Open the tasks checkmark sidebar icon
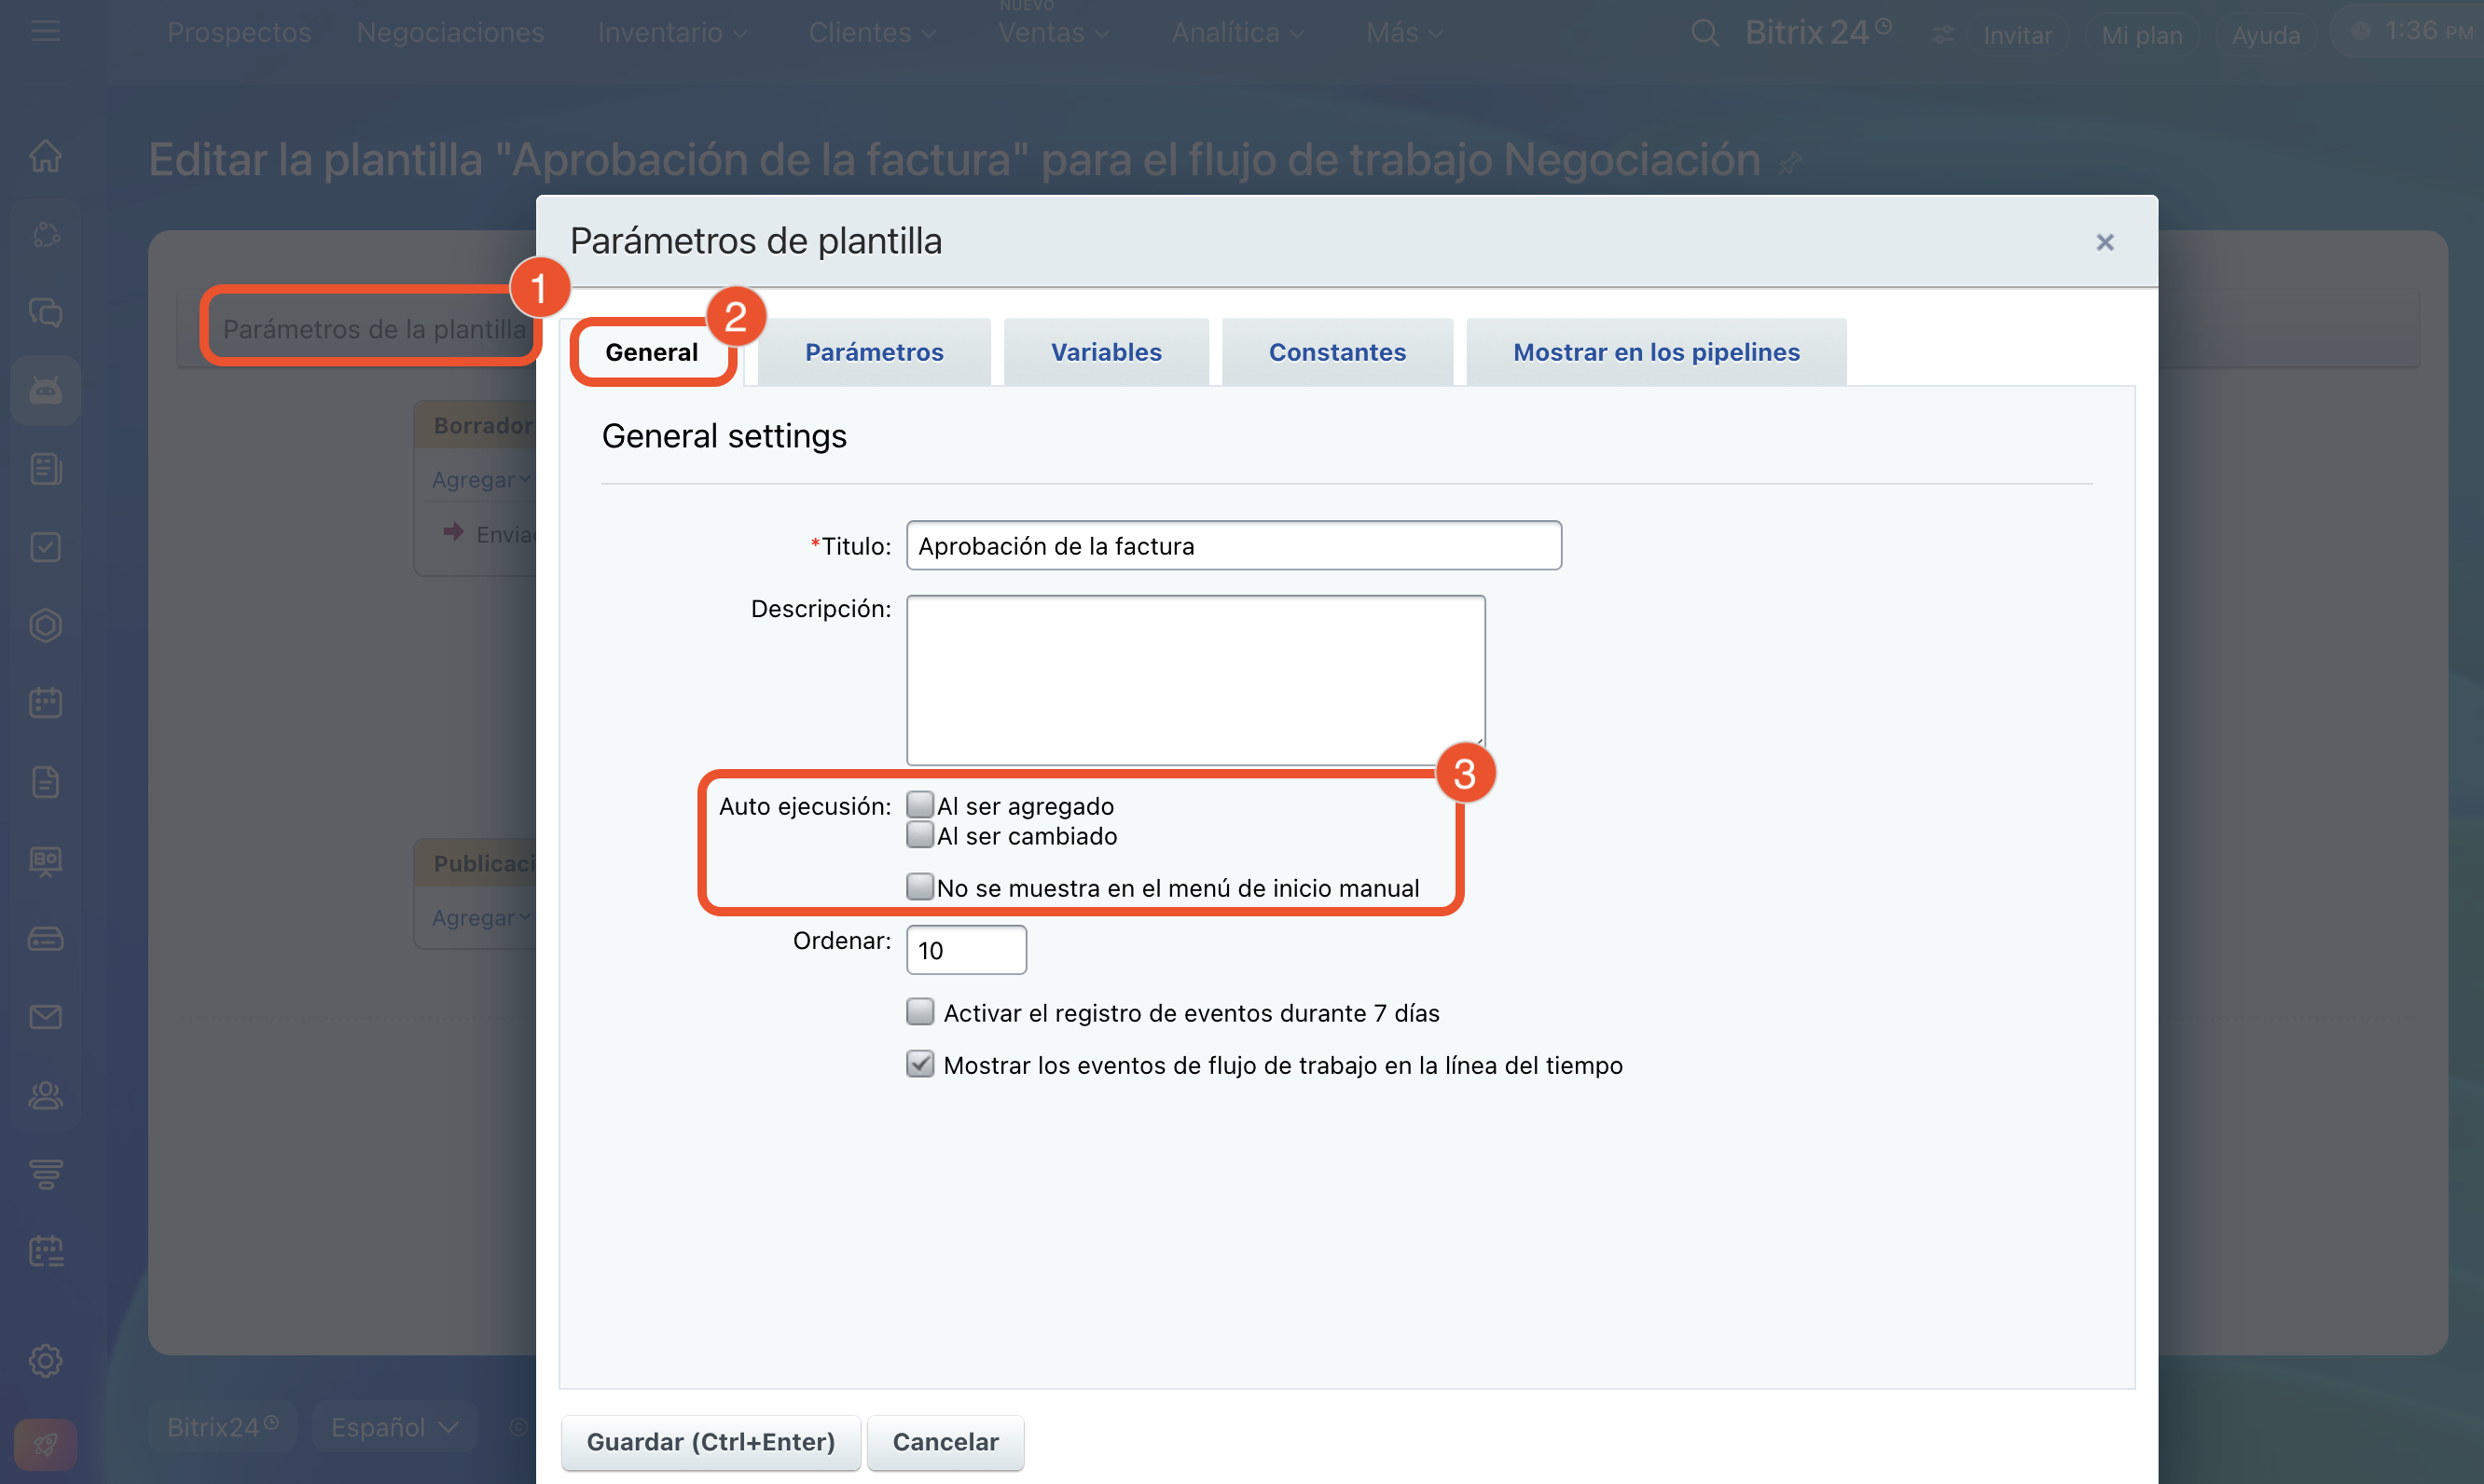The width and height of the screenshot is (2484, 1484). click(46, 547)
